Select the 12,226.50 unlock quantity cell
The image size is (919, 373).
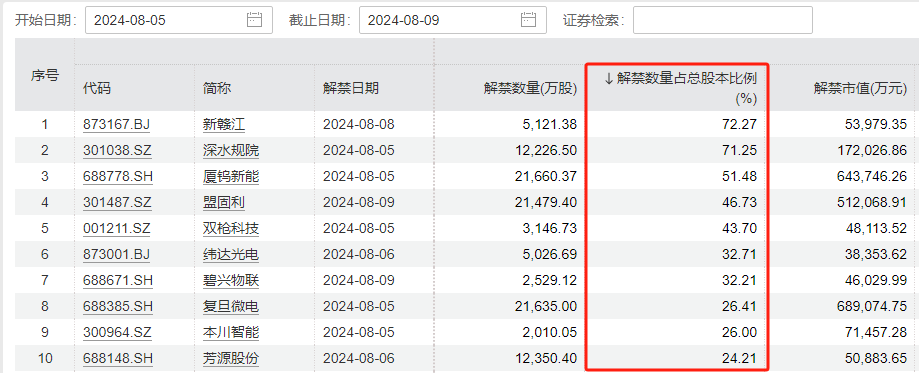tap(546, 150)
